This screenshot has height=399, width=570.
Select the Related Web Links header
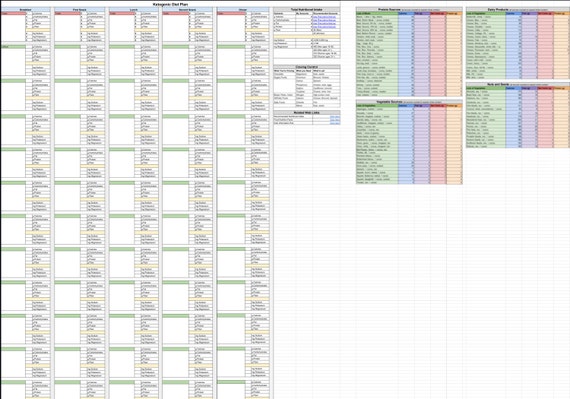307,113
